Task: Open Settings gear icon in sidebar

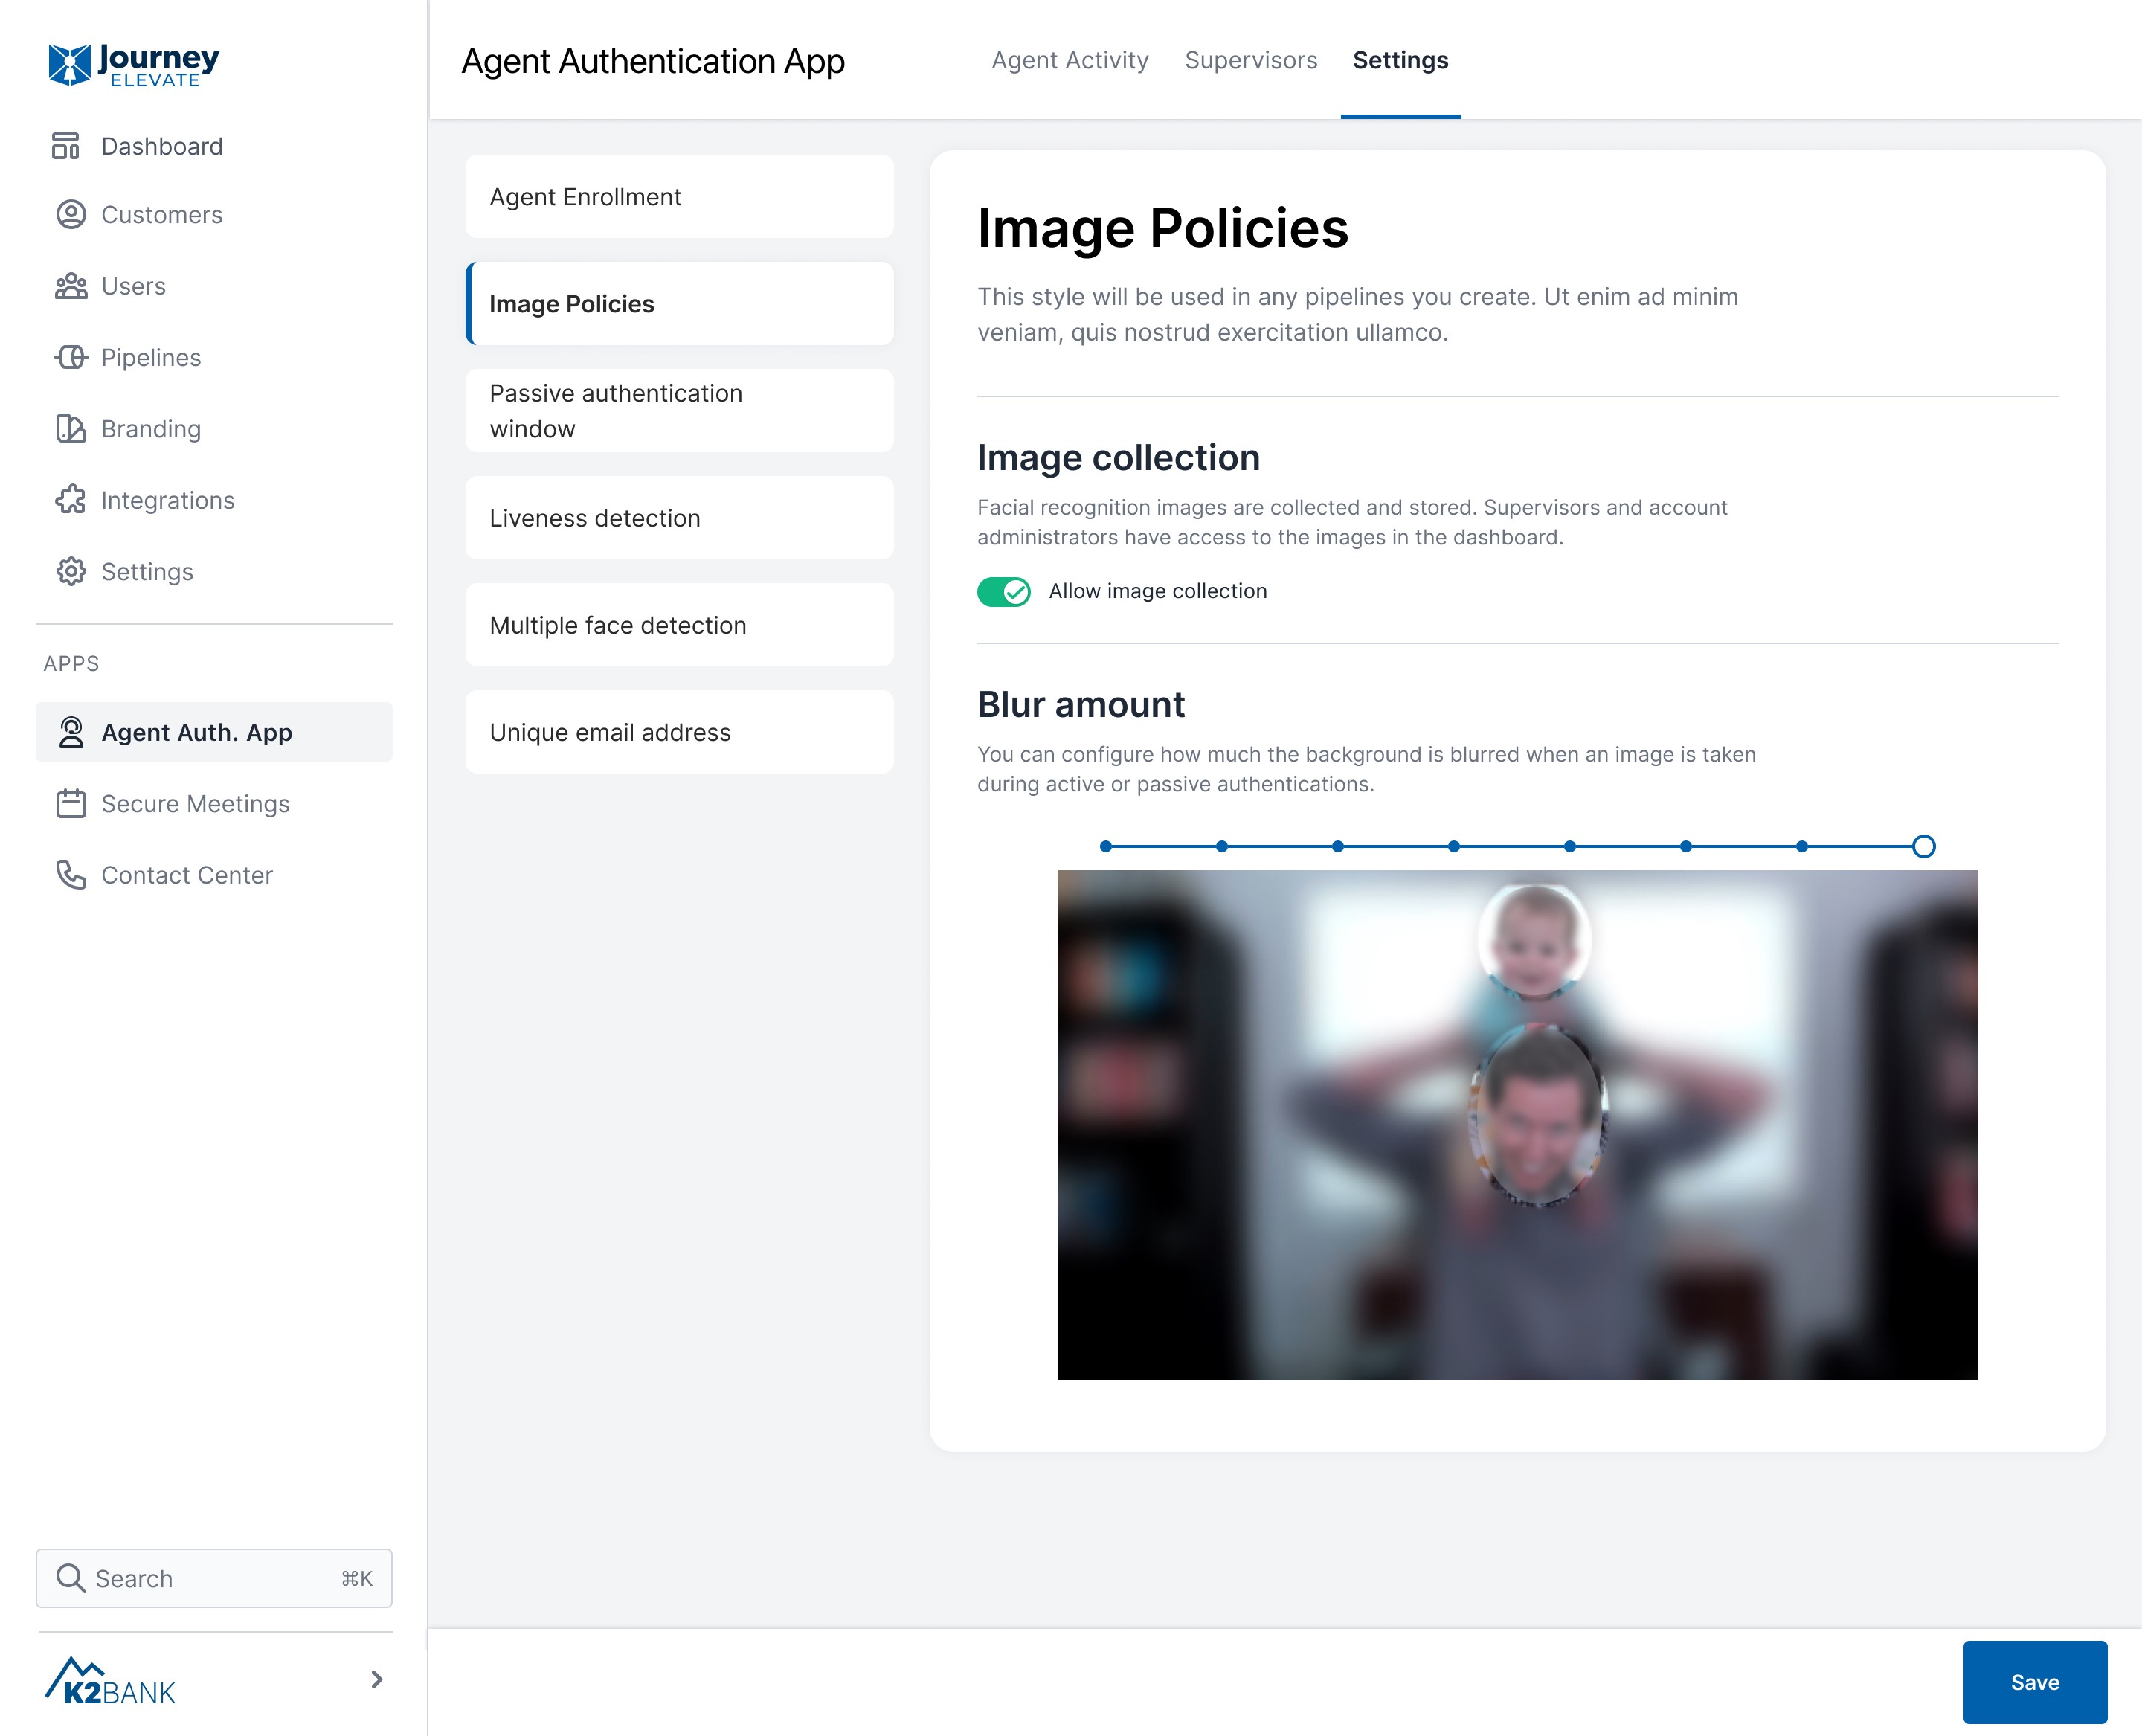Action: pyautogui.click(x=70, y=572)
